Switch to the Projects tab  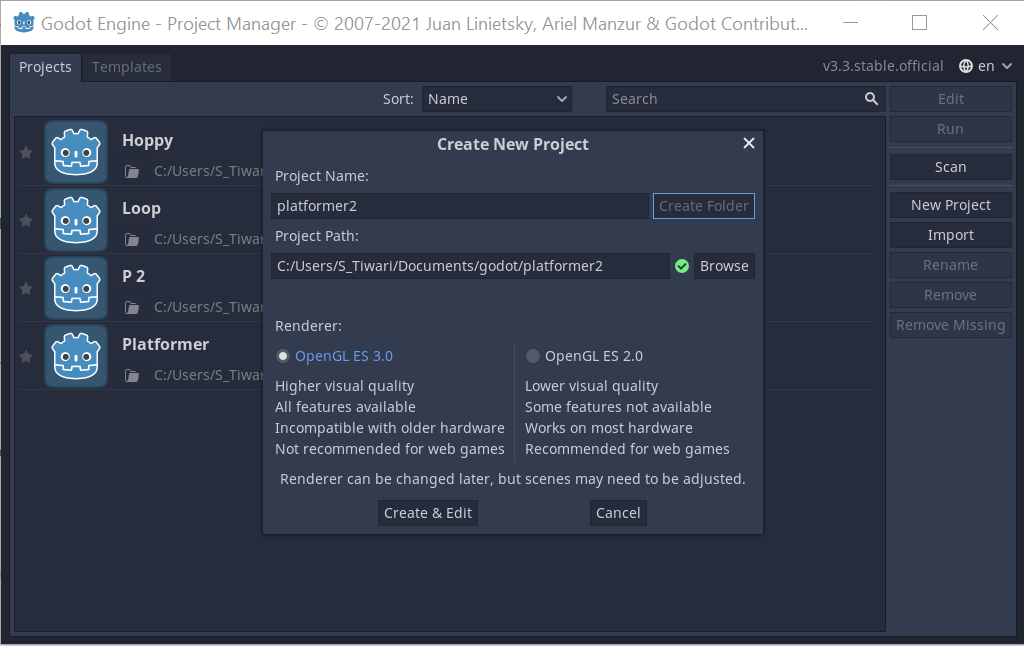[x=45, y=67]
